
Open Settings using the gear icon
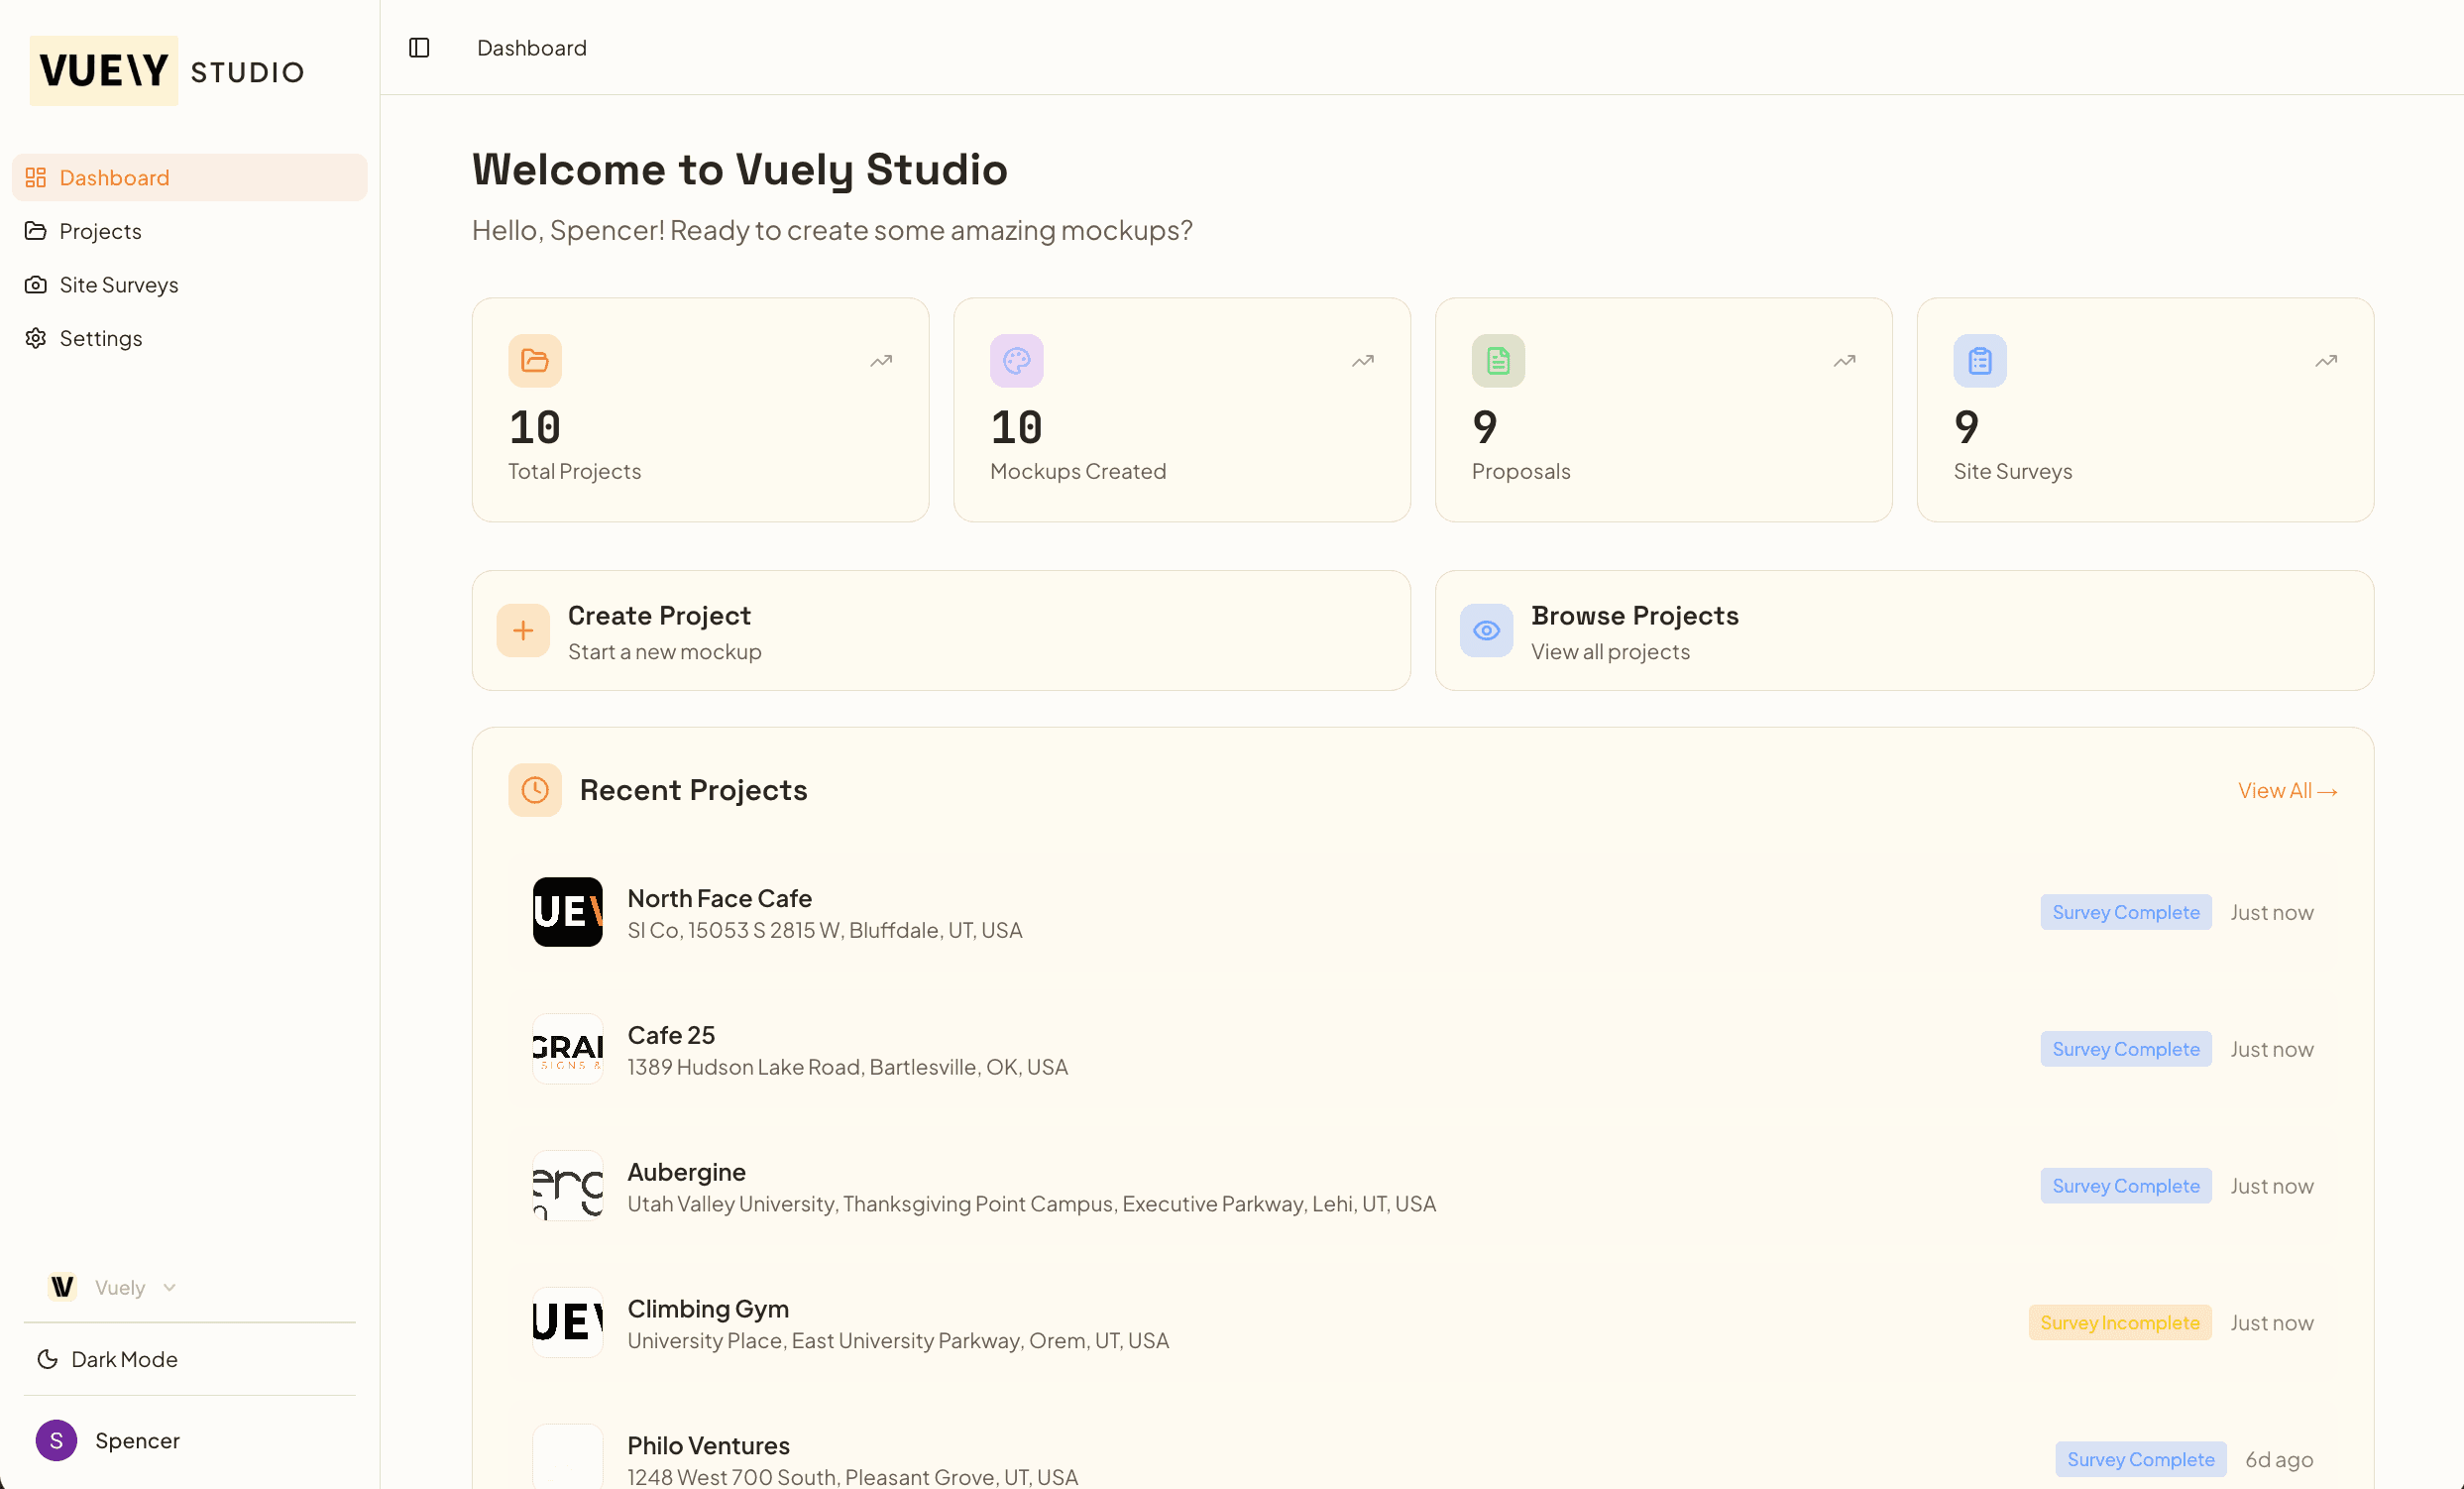[x=36, y=338]
